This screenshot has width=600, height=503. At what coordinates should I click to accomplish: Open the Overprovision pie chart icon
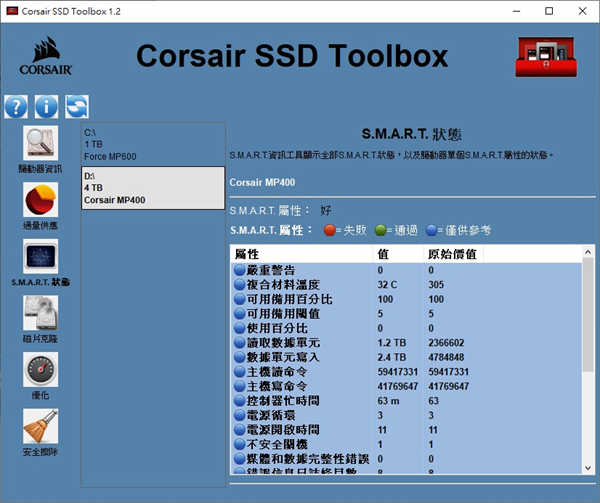[x=41, y=199]
